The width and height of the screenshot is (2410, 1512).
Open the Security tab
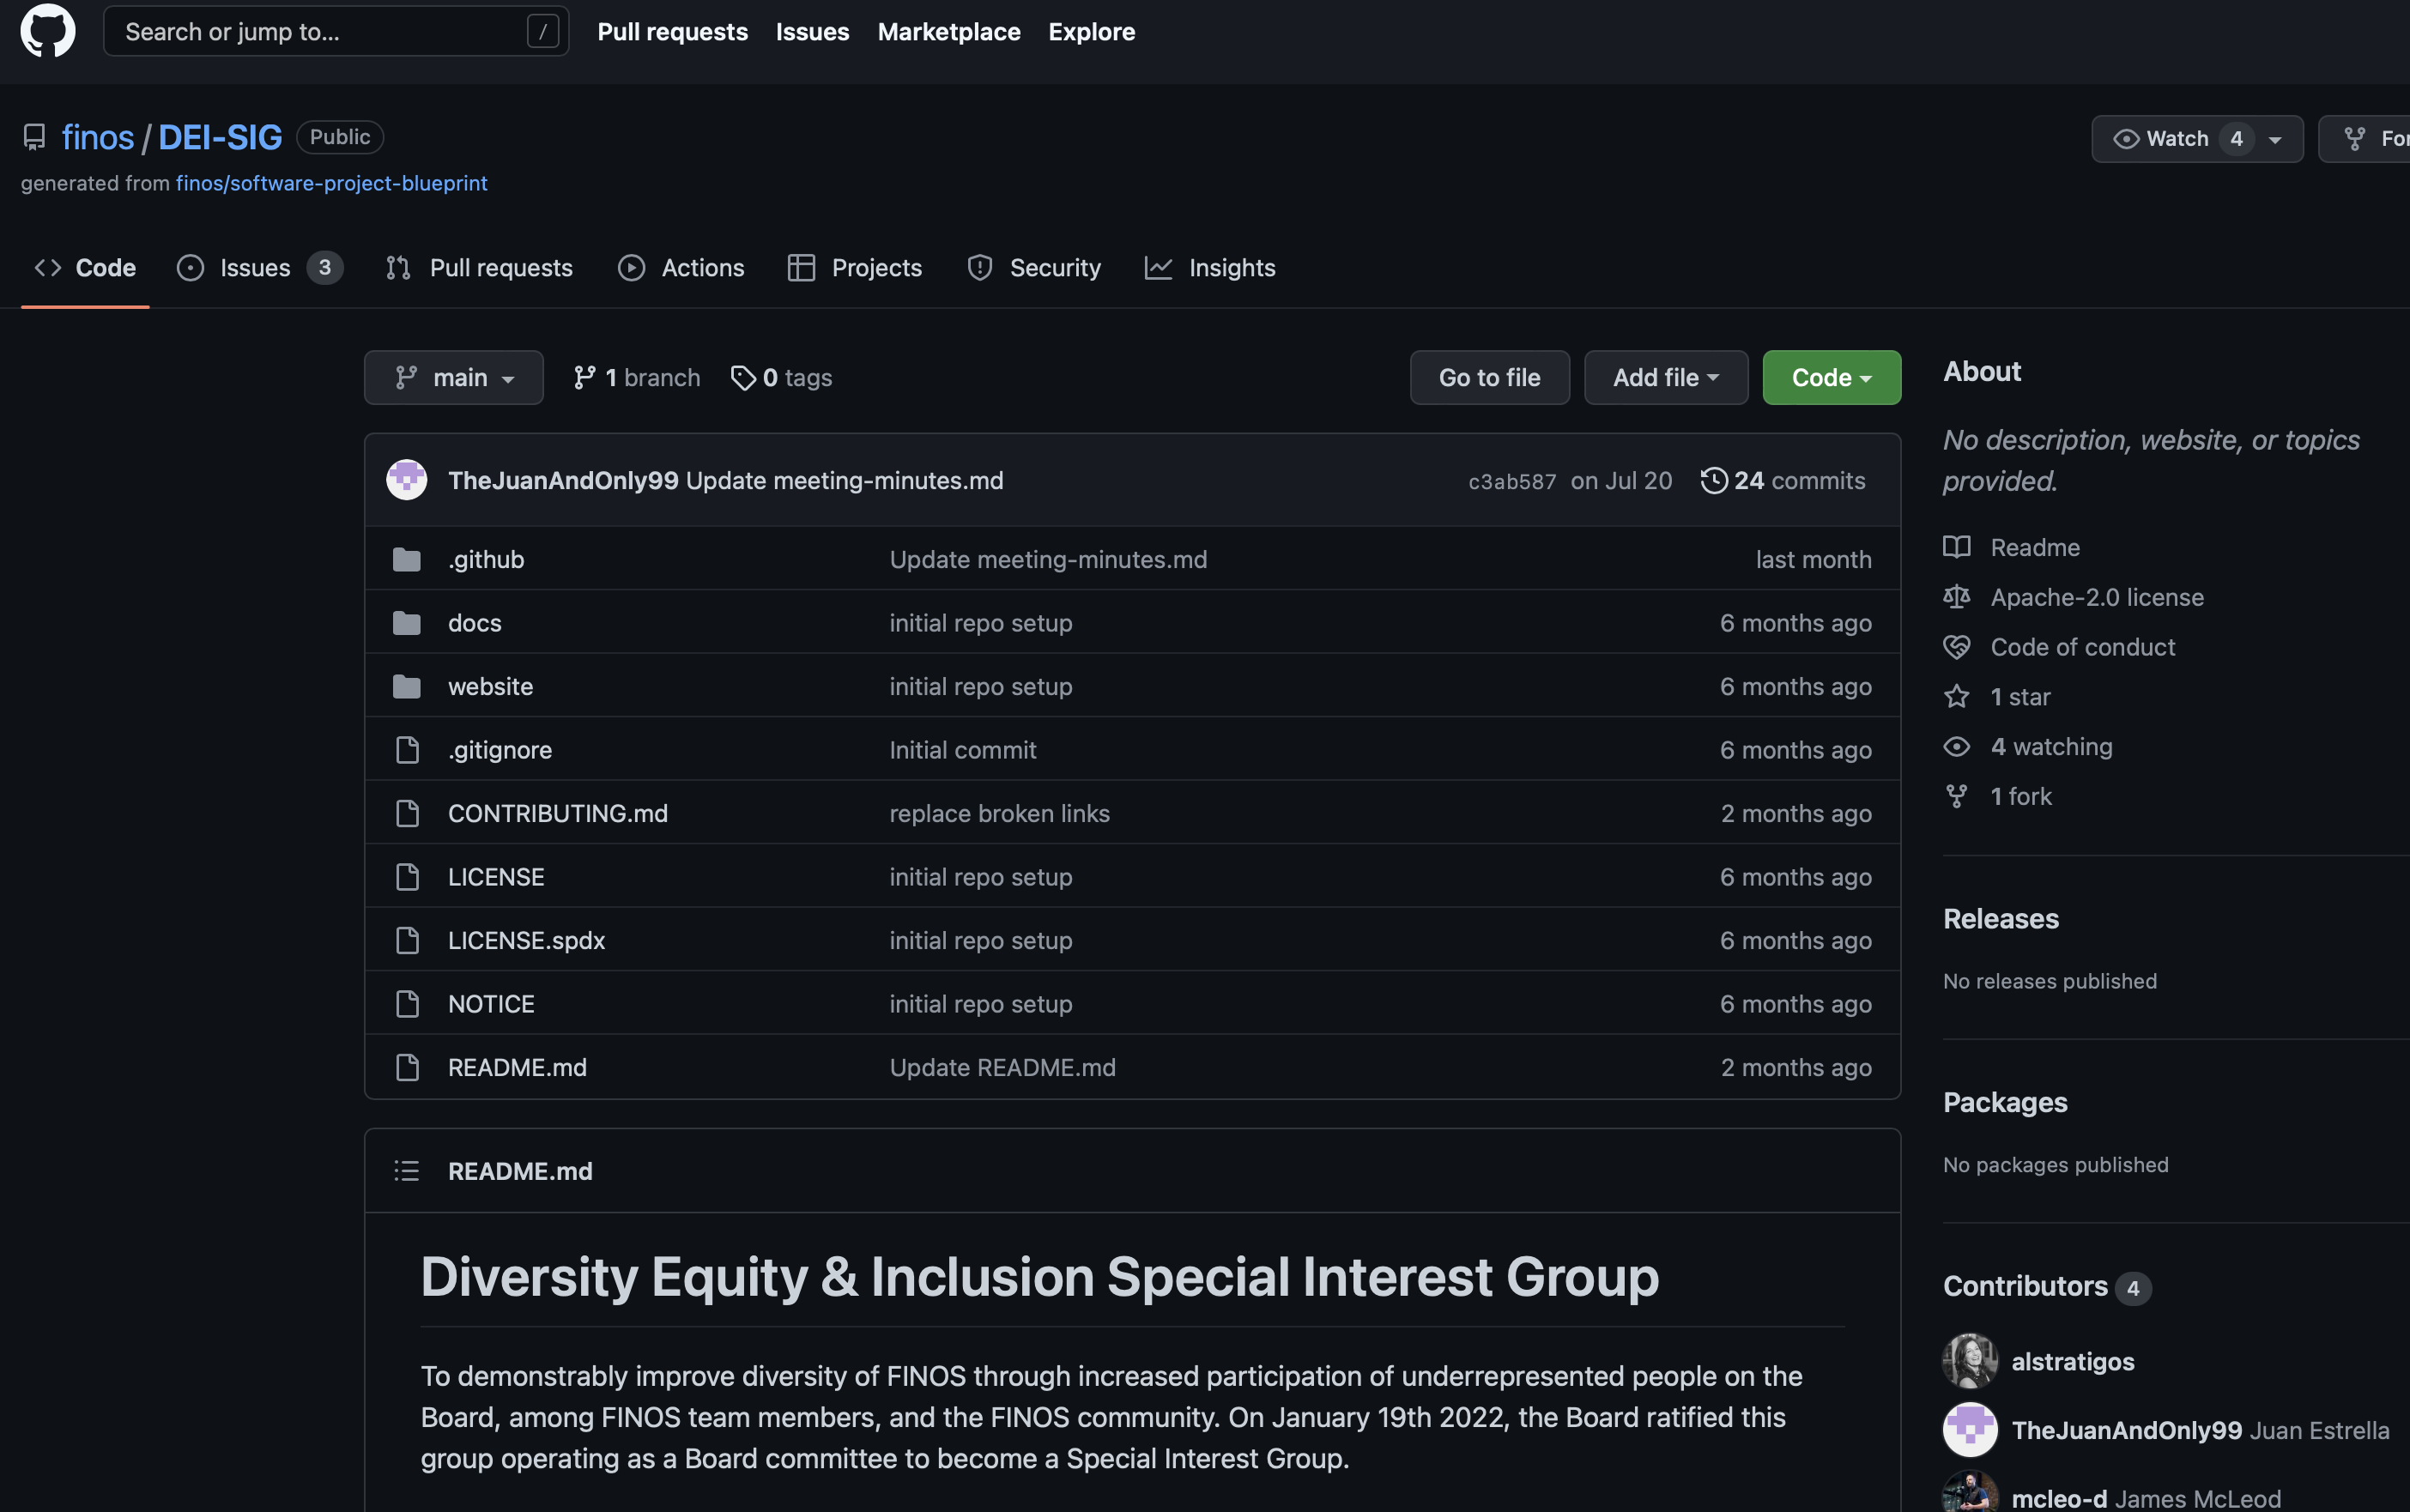1034,268
